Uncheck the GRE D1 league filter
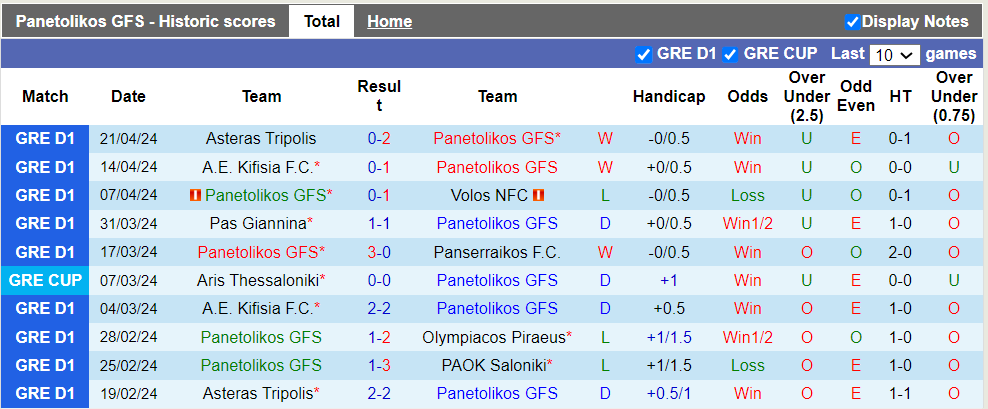This screenshot has height=409, width=988. (644, 54)
